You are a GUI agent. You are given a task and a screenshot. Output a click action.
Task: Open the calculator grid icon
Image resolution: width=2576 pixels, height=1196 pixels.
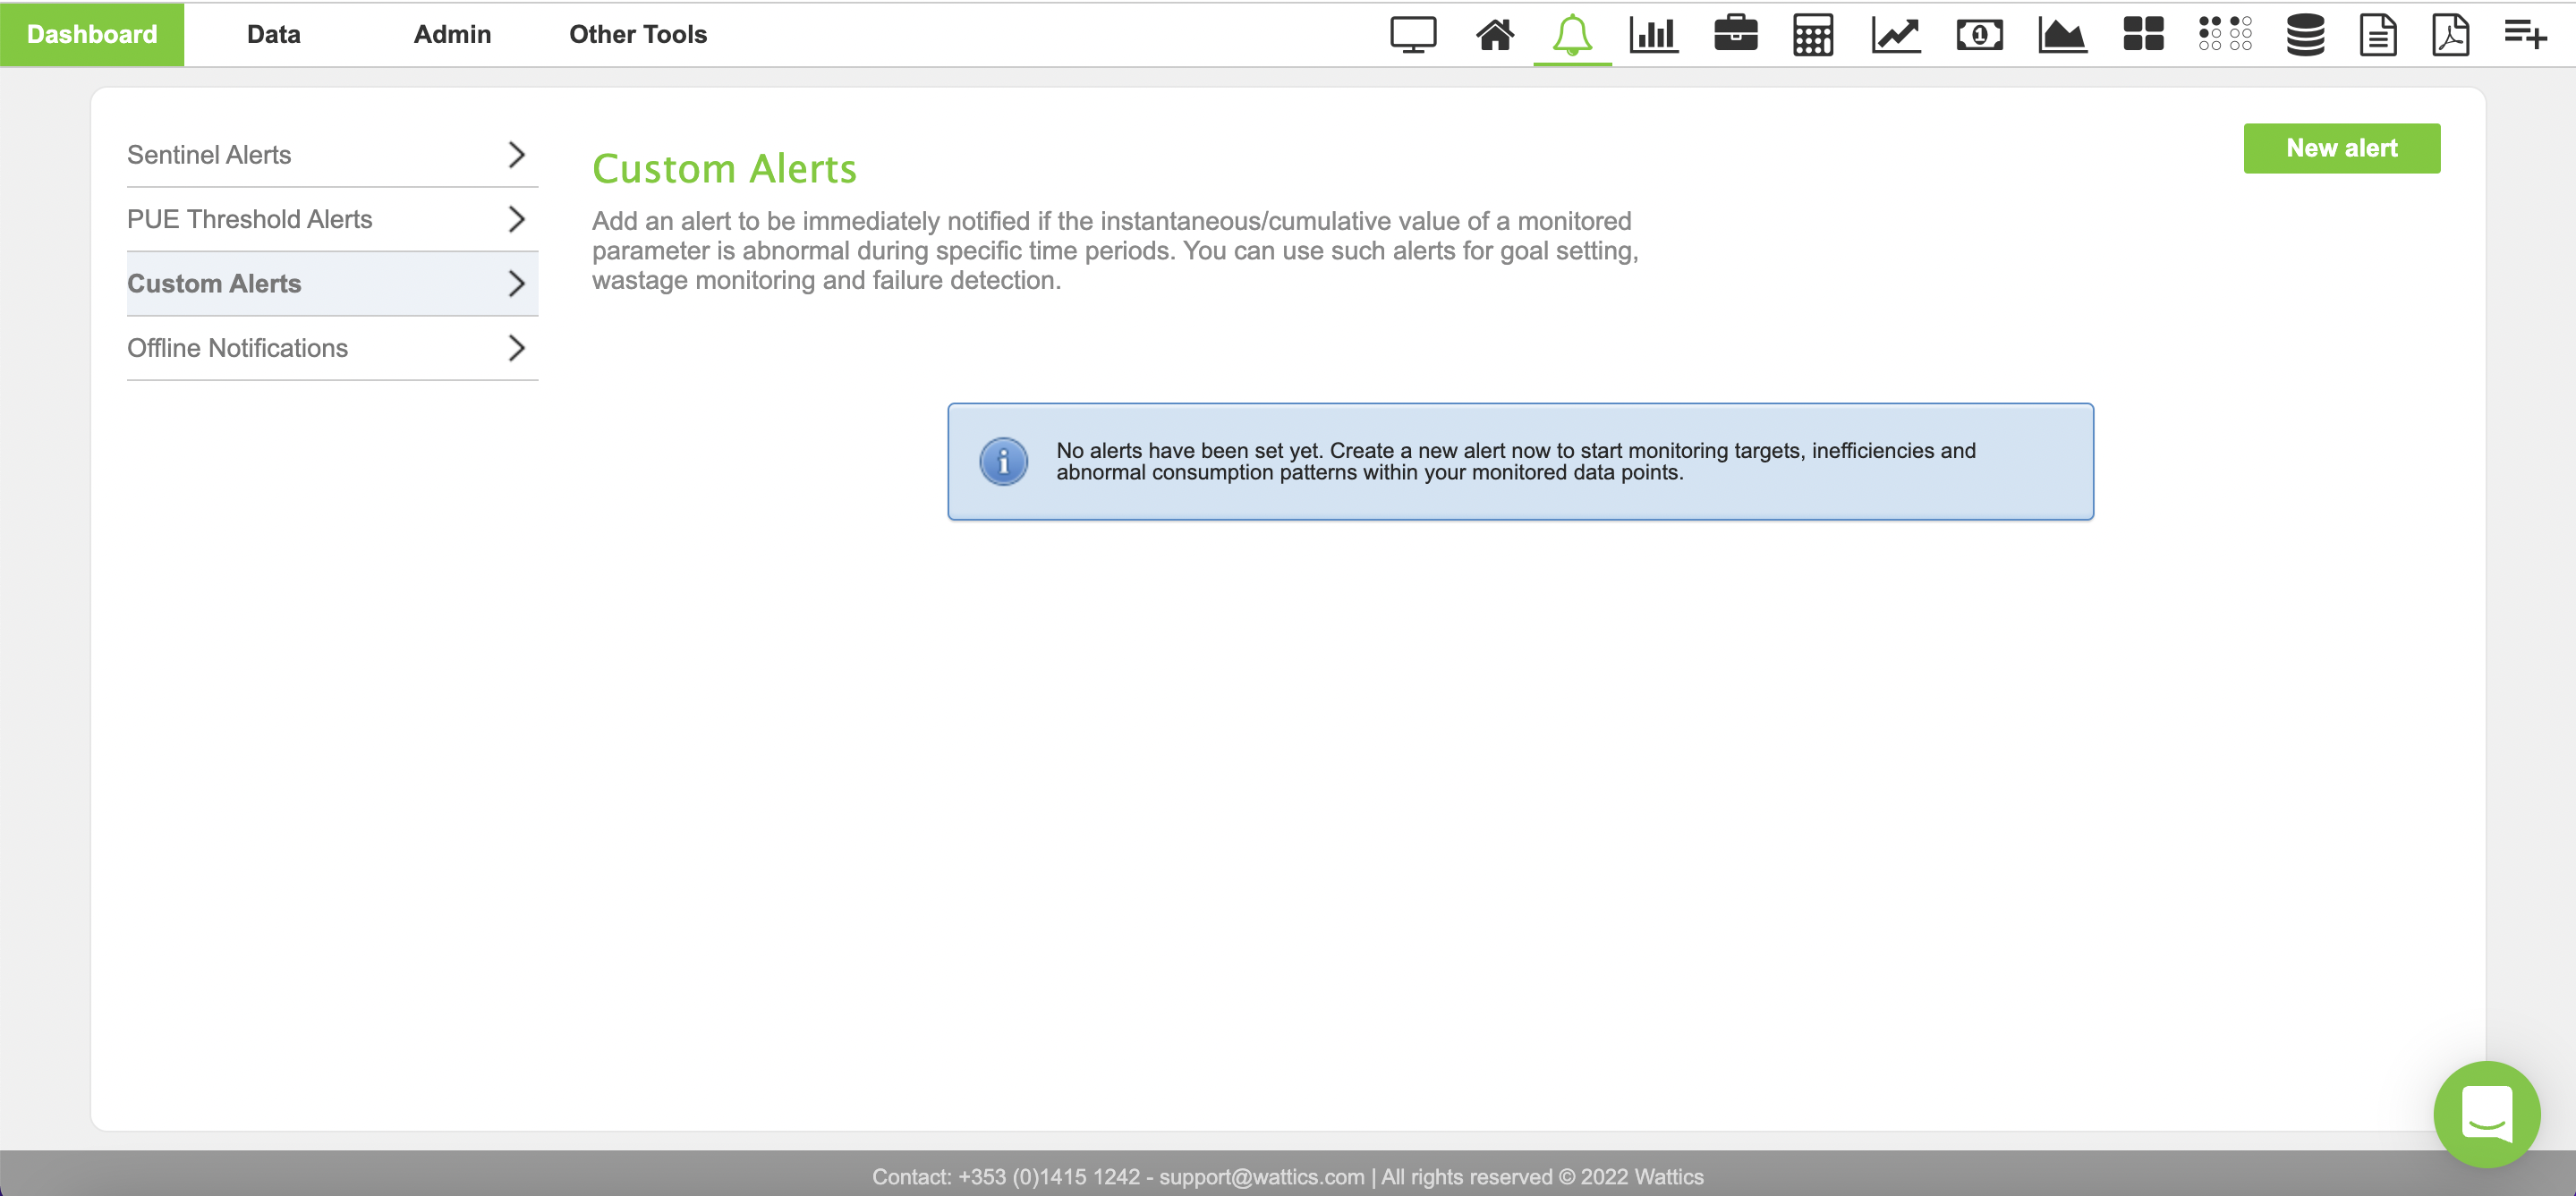pos(1812,35)
